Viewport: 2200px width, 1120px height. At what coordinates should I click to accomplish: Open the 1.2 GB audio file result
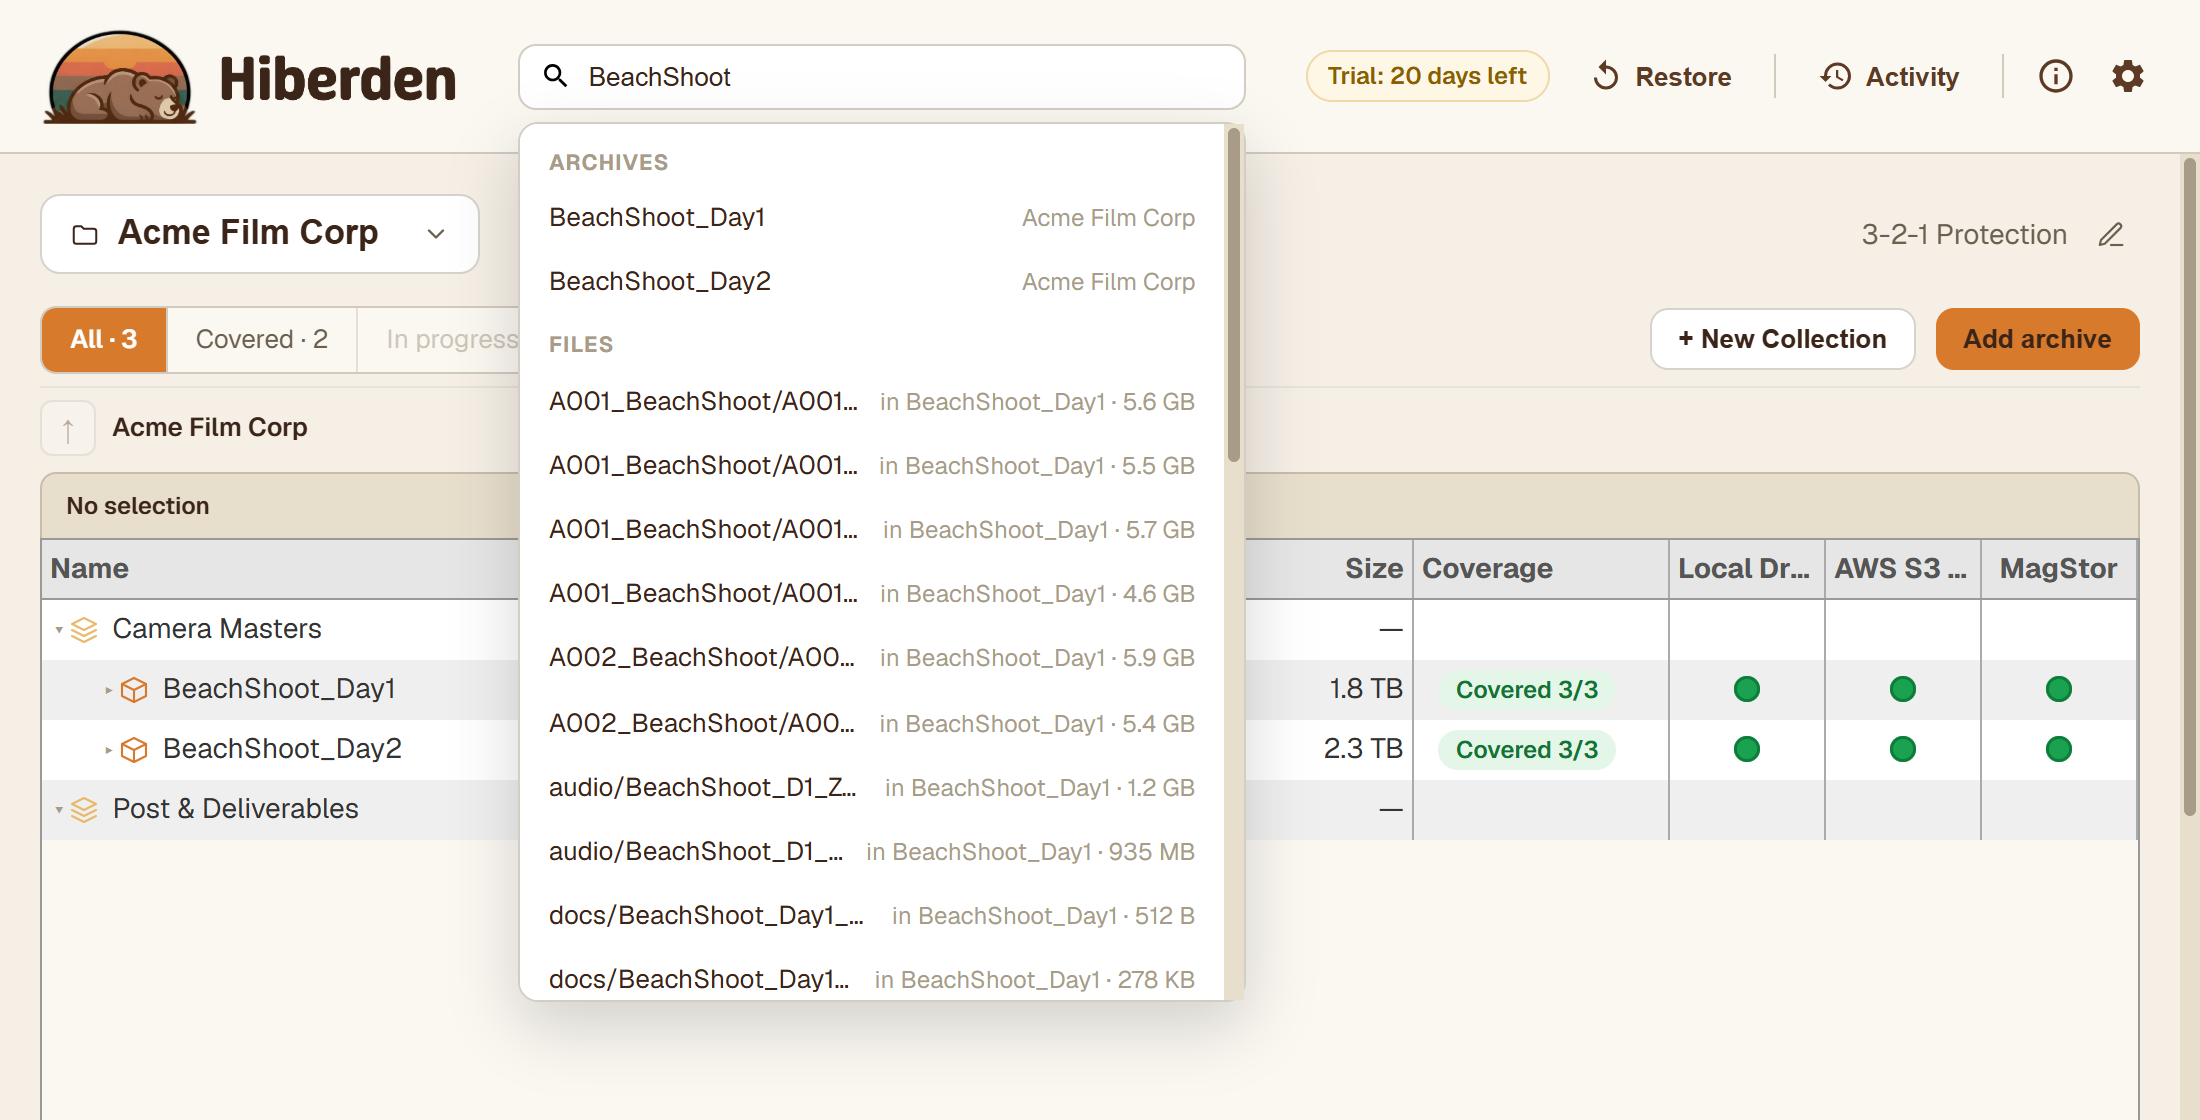[872, 787]
